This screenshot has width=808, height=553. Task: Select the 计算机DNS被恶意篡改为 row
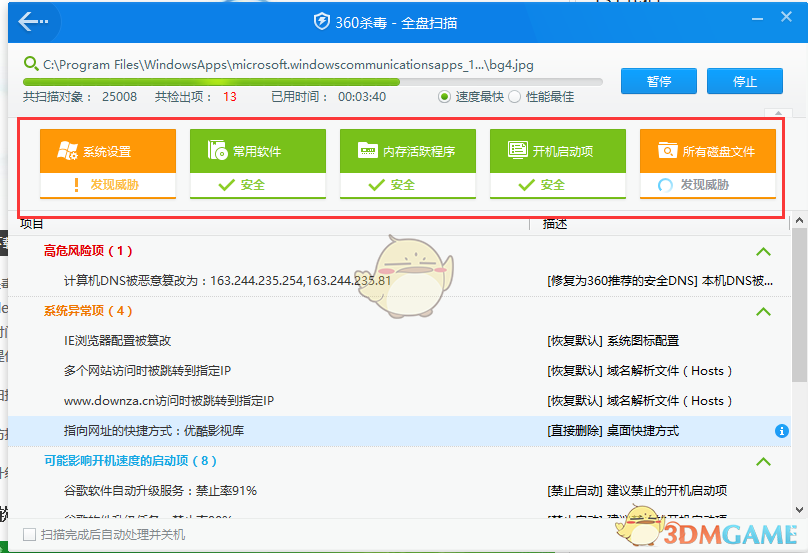(399, 281)
